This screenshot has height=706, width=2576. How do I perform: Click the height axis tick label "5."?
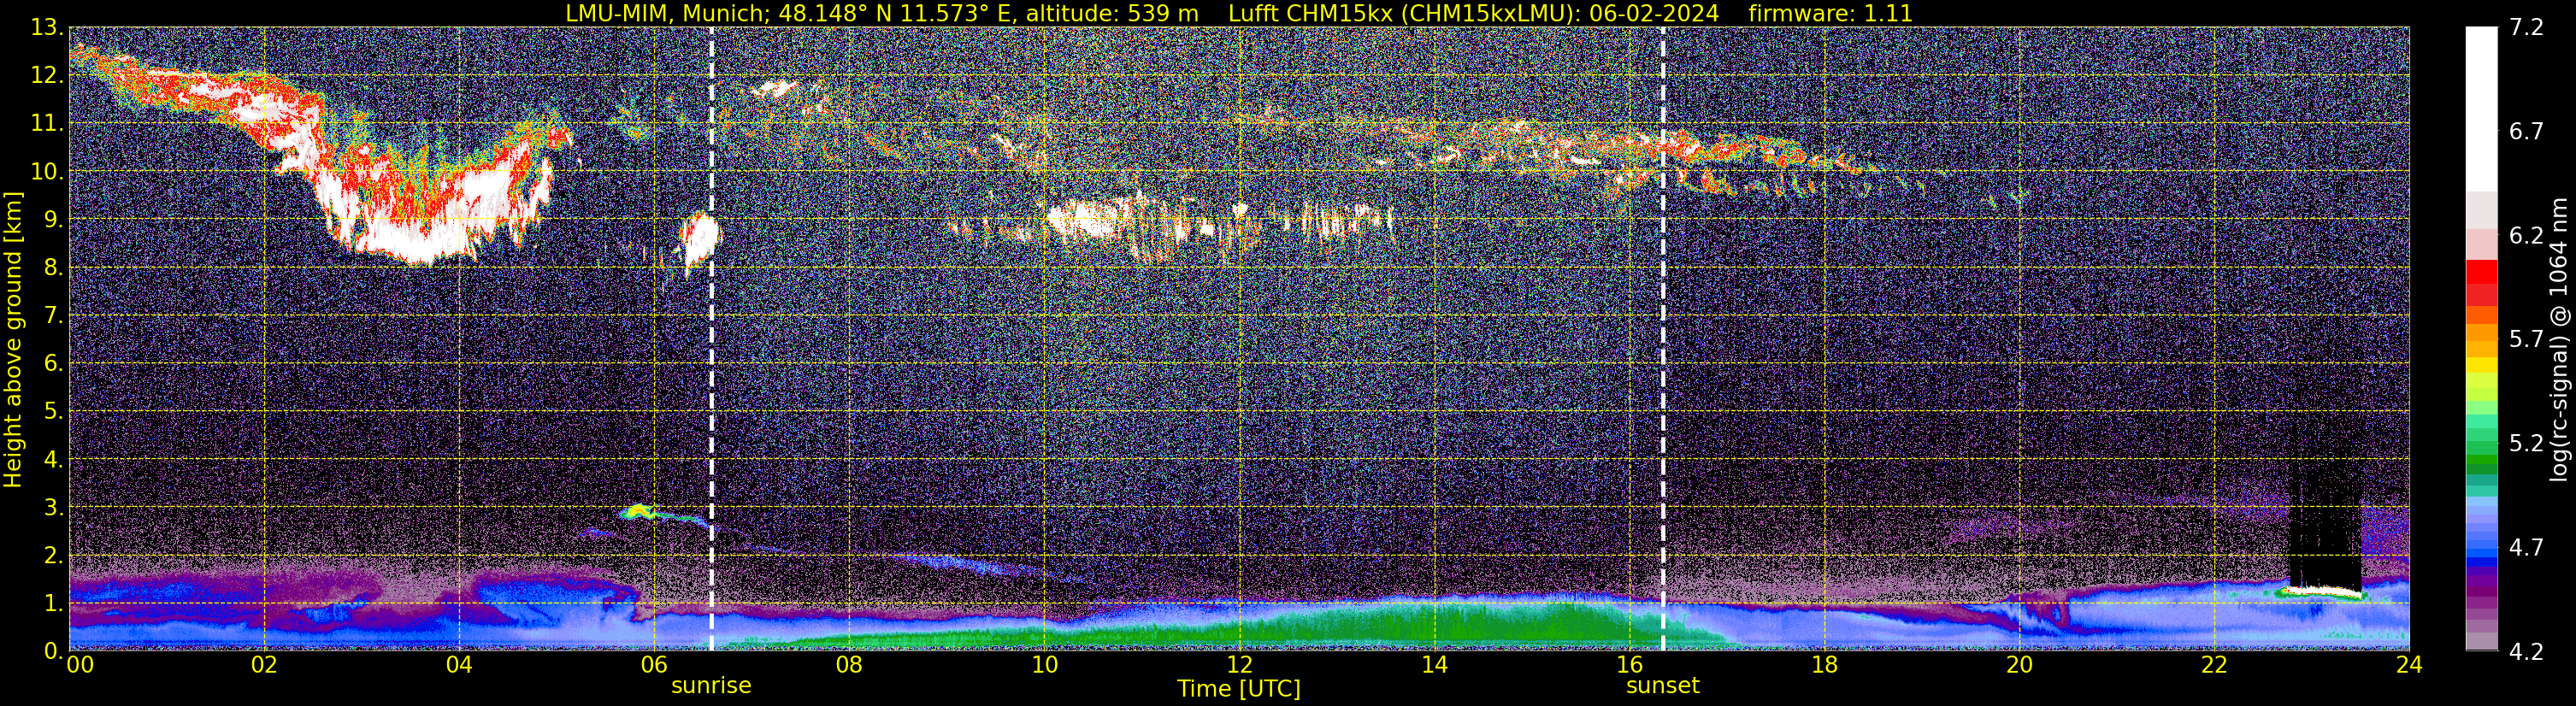click(54, 412)
